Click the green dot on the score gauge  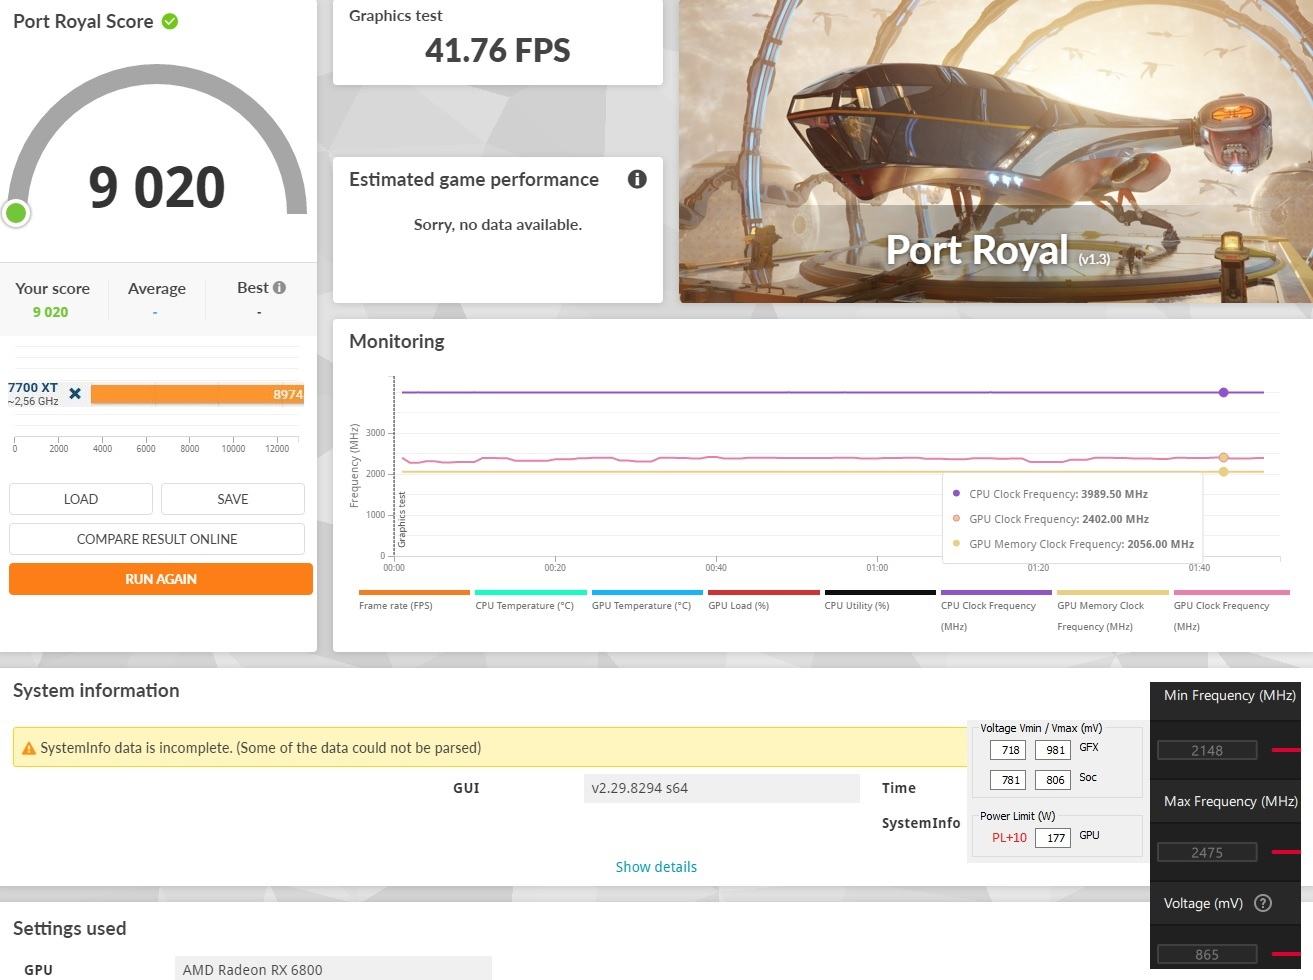[x=16, y=212]
